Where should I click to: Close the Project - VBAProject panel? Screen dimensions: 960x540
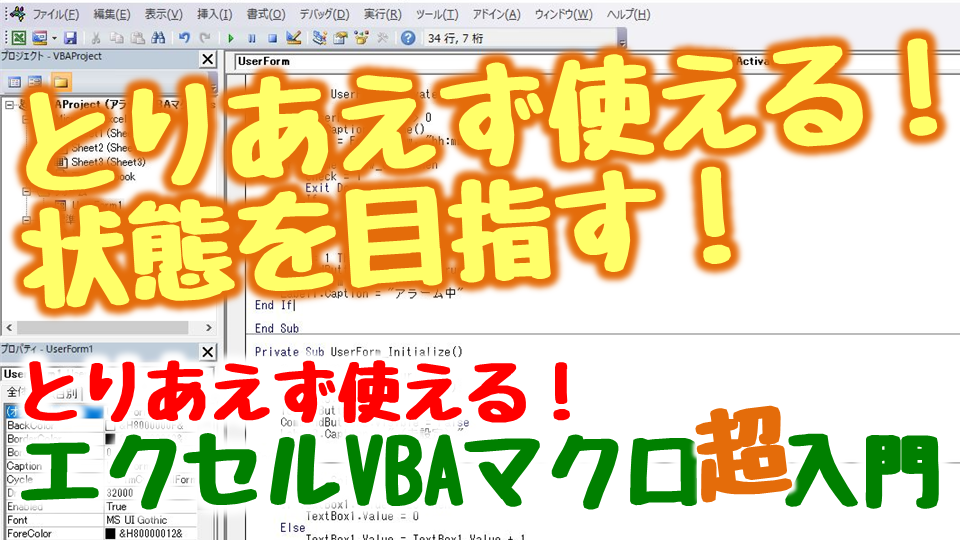click(208, 59)
